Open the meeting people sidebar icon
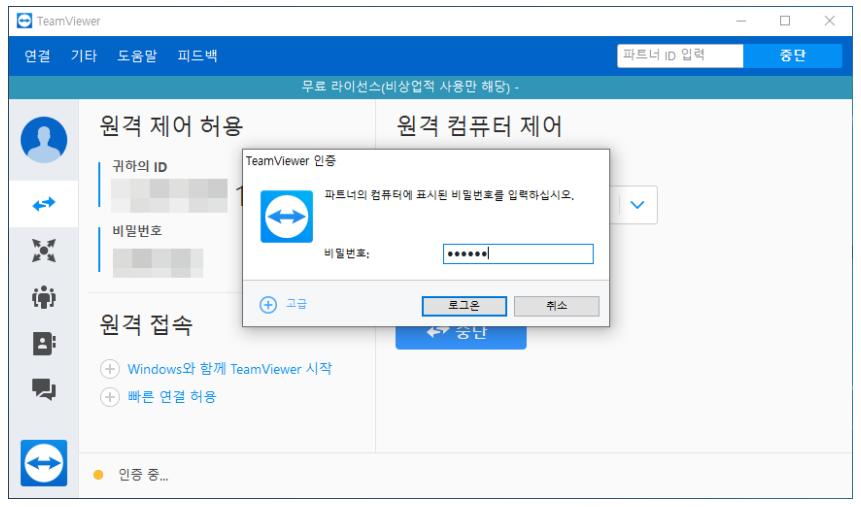This screenshot has width=861, height=507. [x=44, y=297]
